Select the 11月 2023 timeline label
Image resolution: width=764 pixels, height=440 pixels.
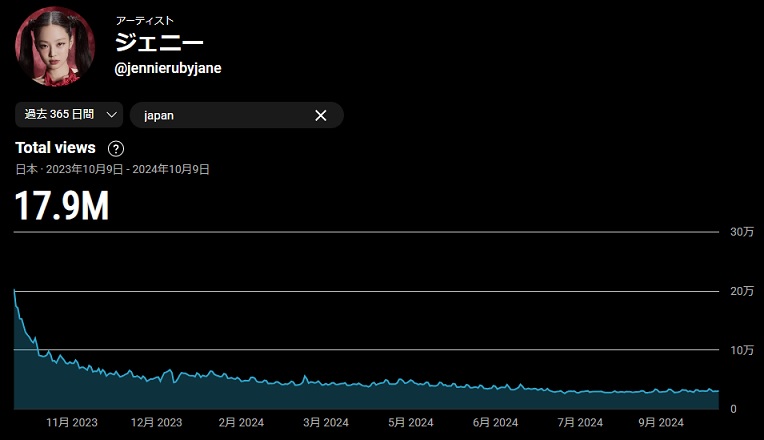click(72, 423)
